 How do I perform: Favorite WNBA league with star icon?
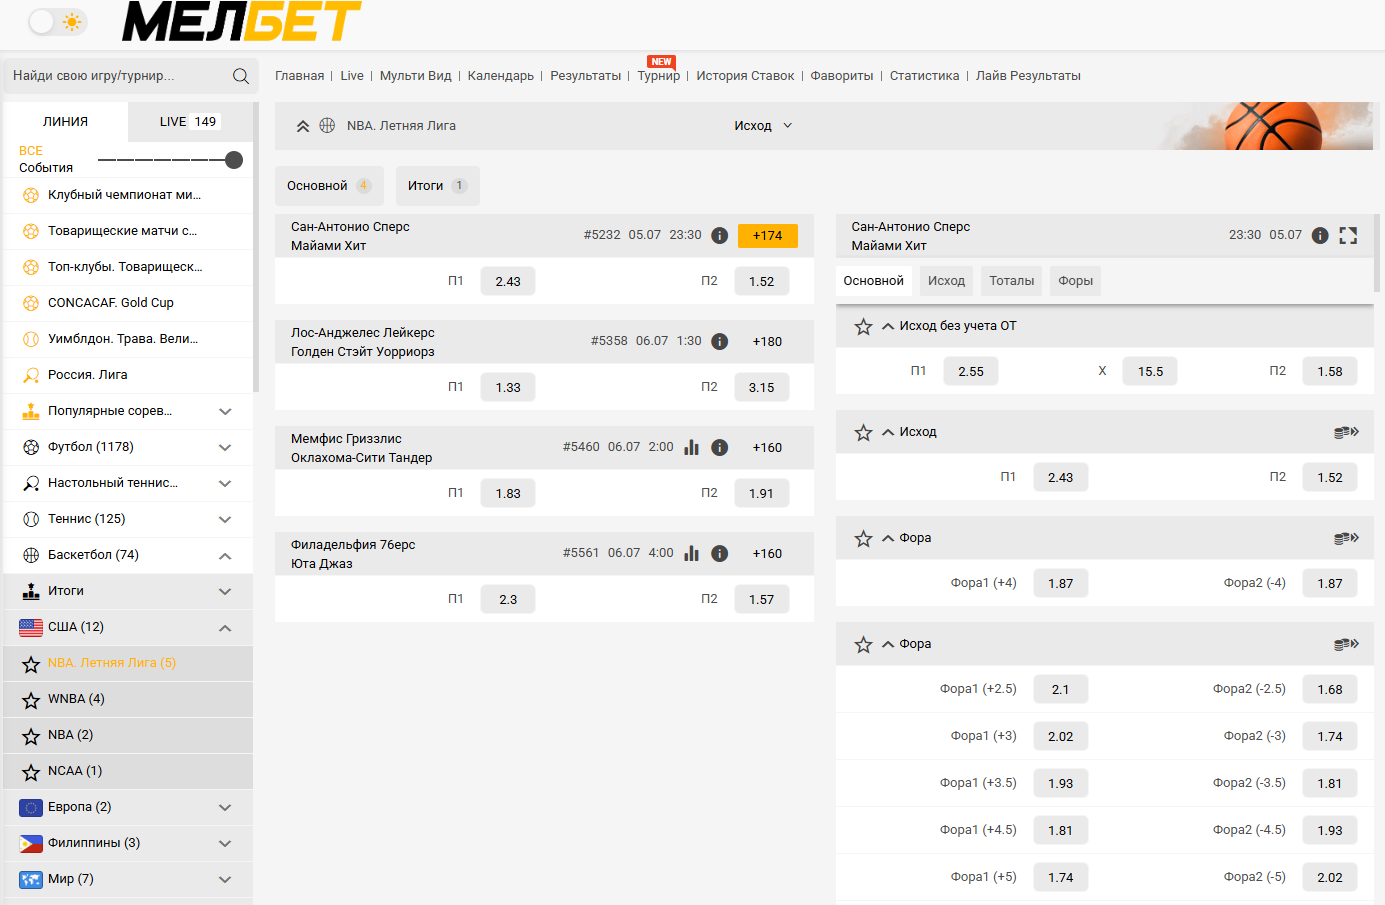[31, 700]
